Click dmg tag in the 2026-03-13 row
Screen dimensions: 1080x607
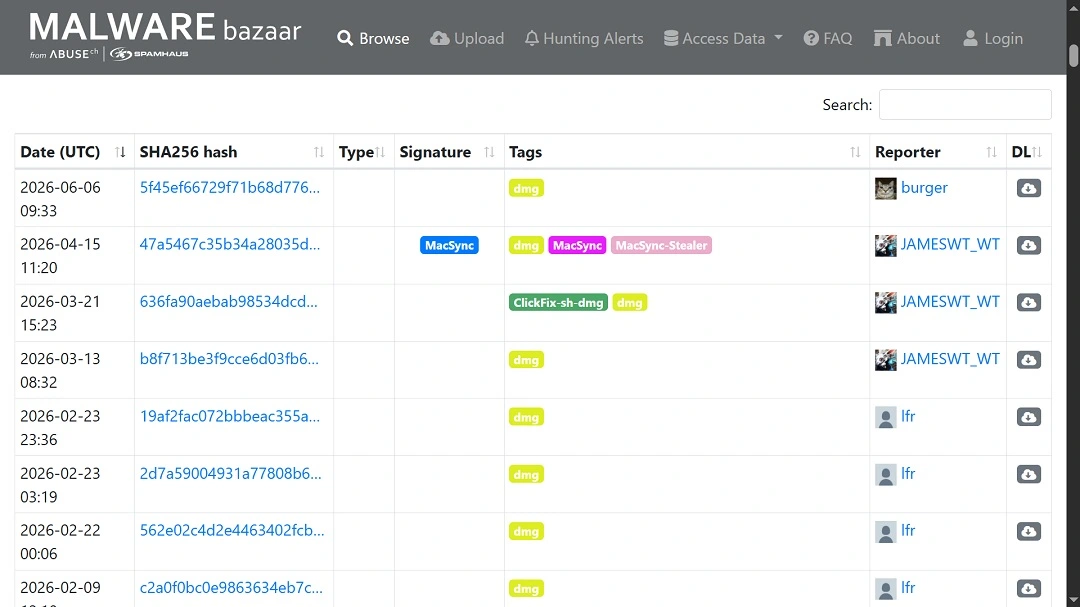[x=526, y=360]
